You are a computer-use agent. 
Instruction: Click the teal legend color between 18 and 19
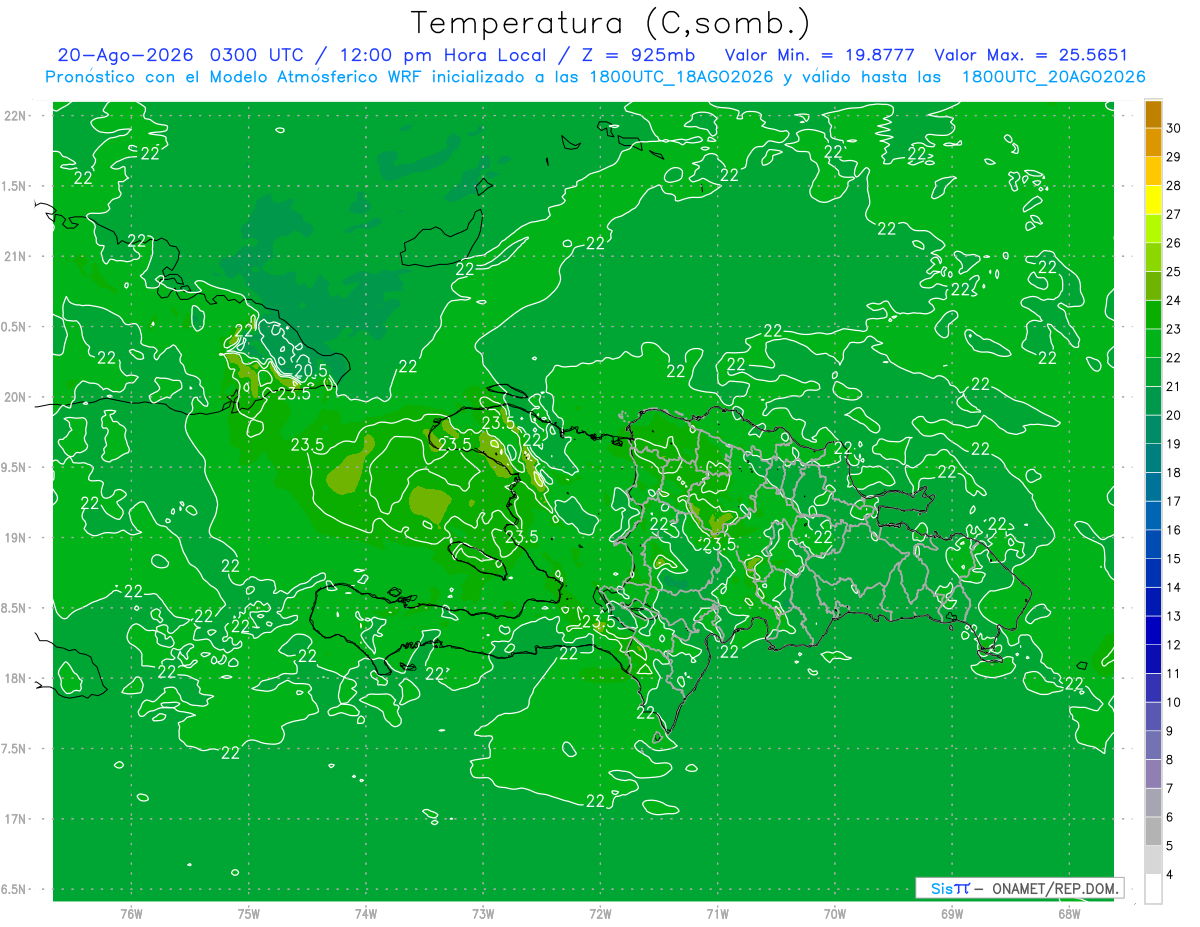tap(1153, 459)
